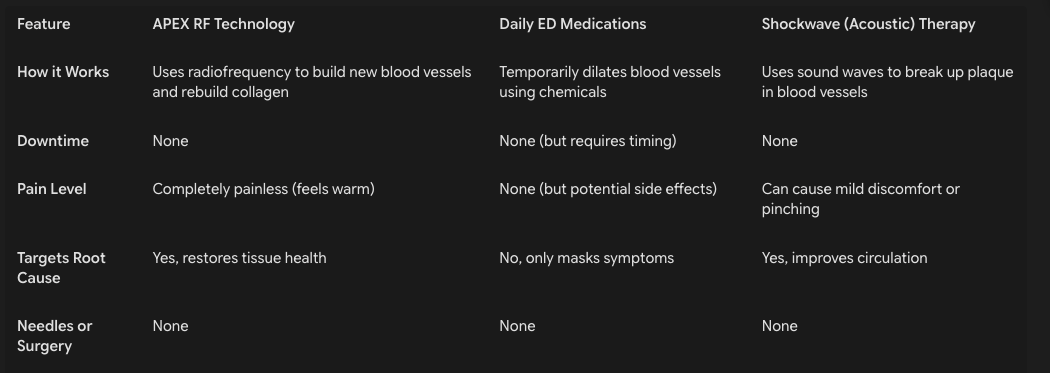
Task: Select the No, only masks symptoms cell
Action: tap(586, 258)
